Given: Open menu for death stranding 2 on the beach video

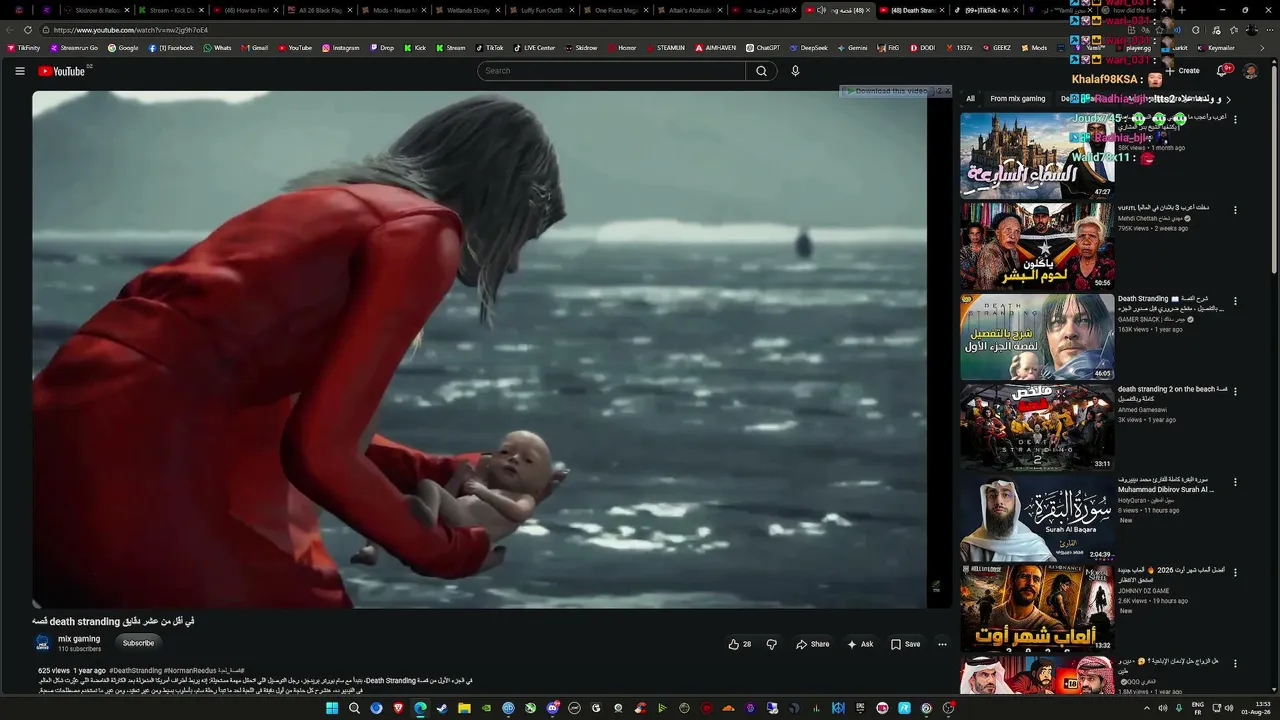Looking at the screenshot, I should click(x=1235, y=391).
